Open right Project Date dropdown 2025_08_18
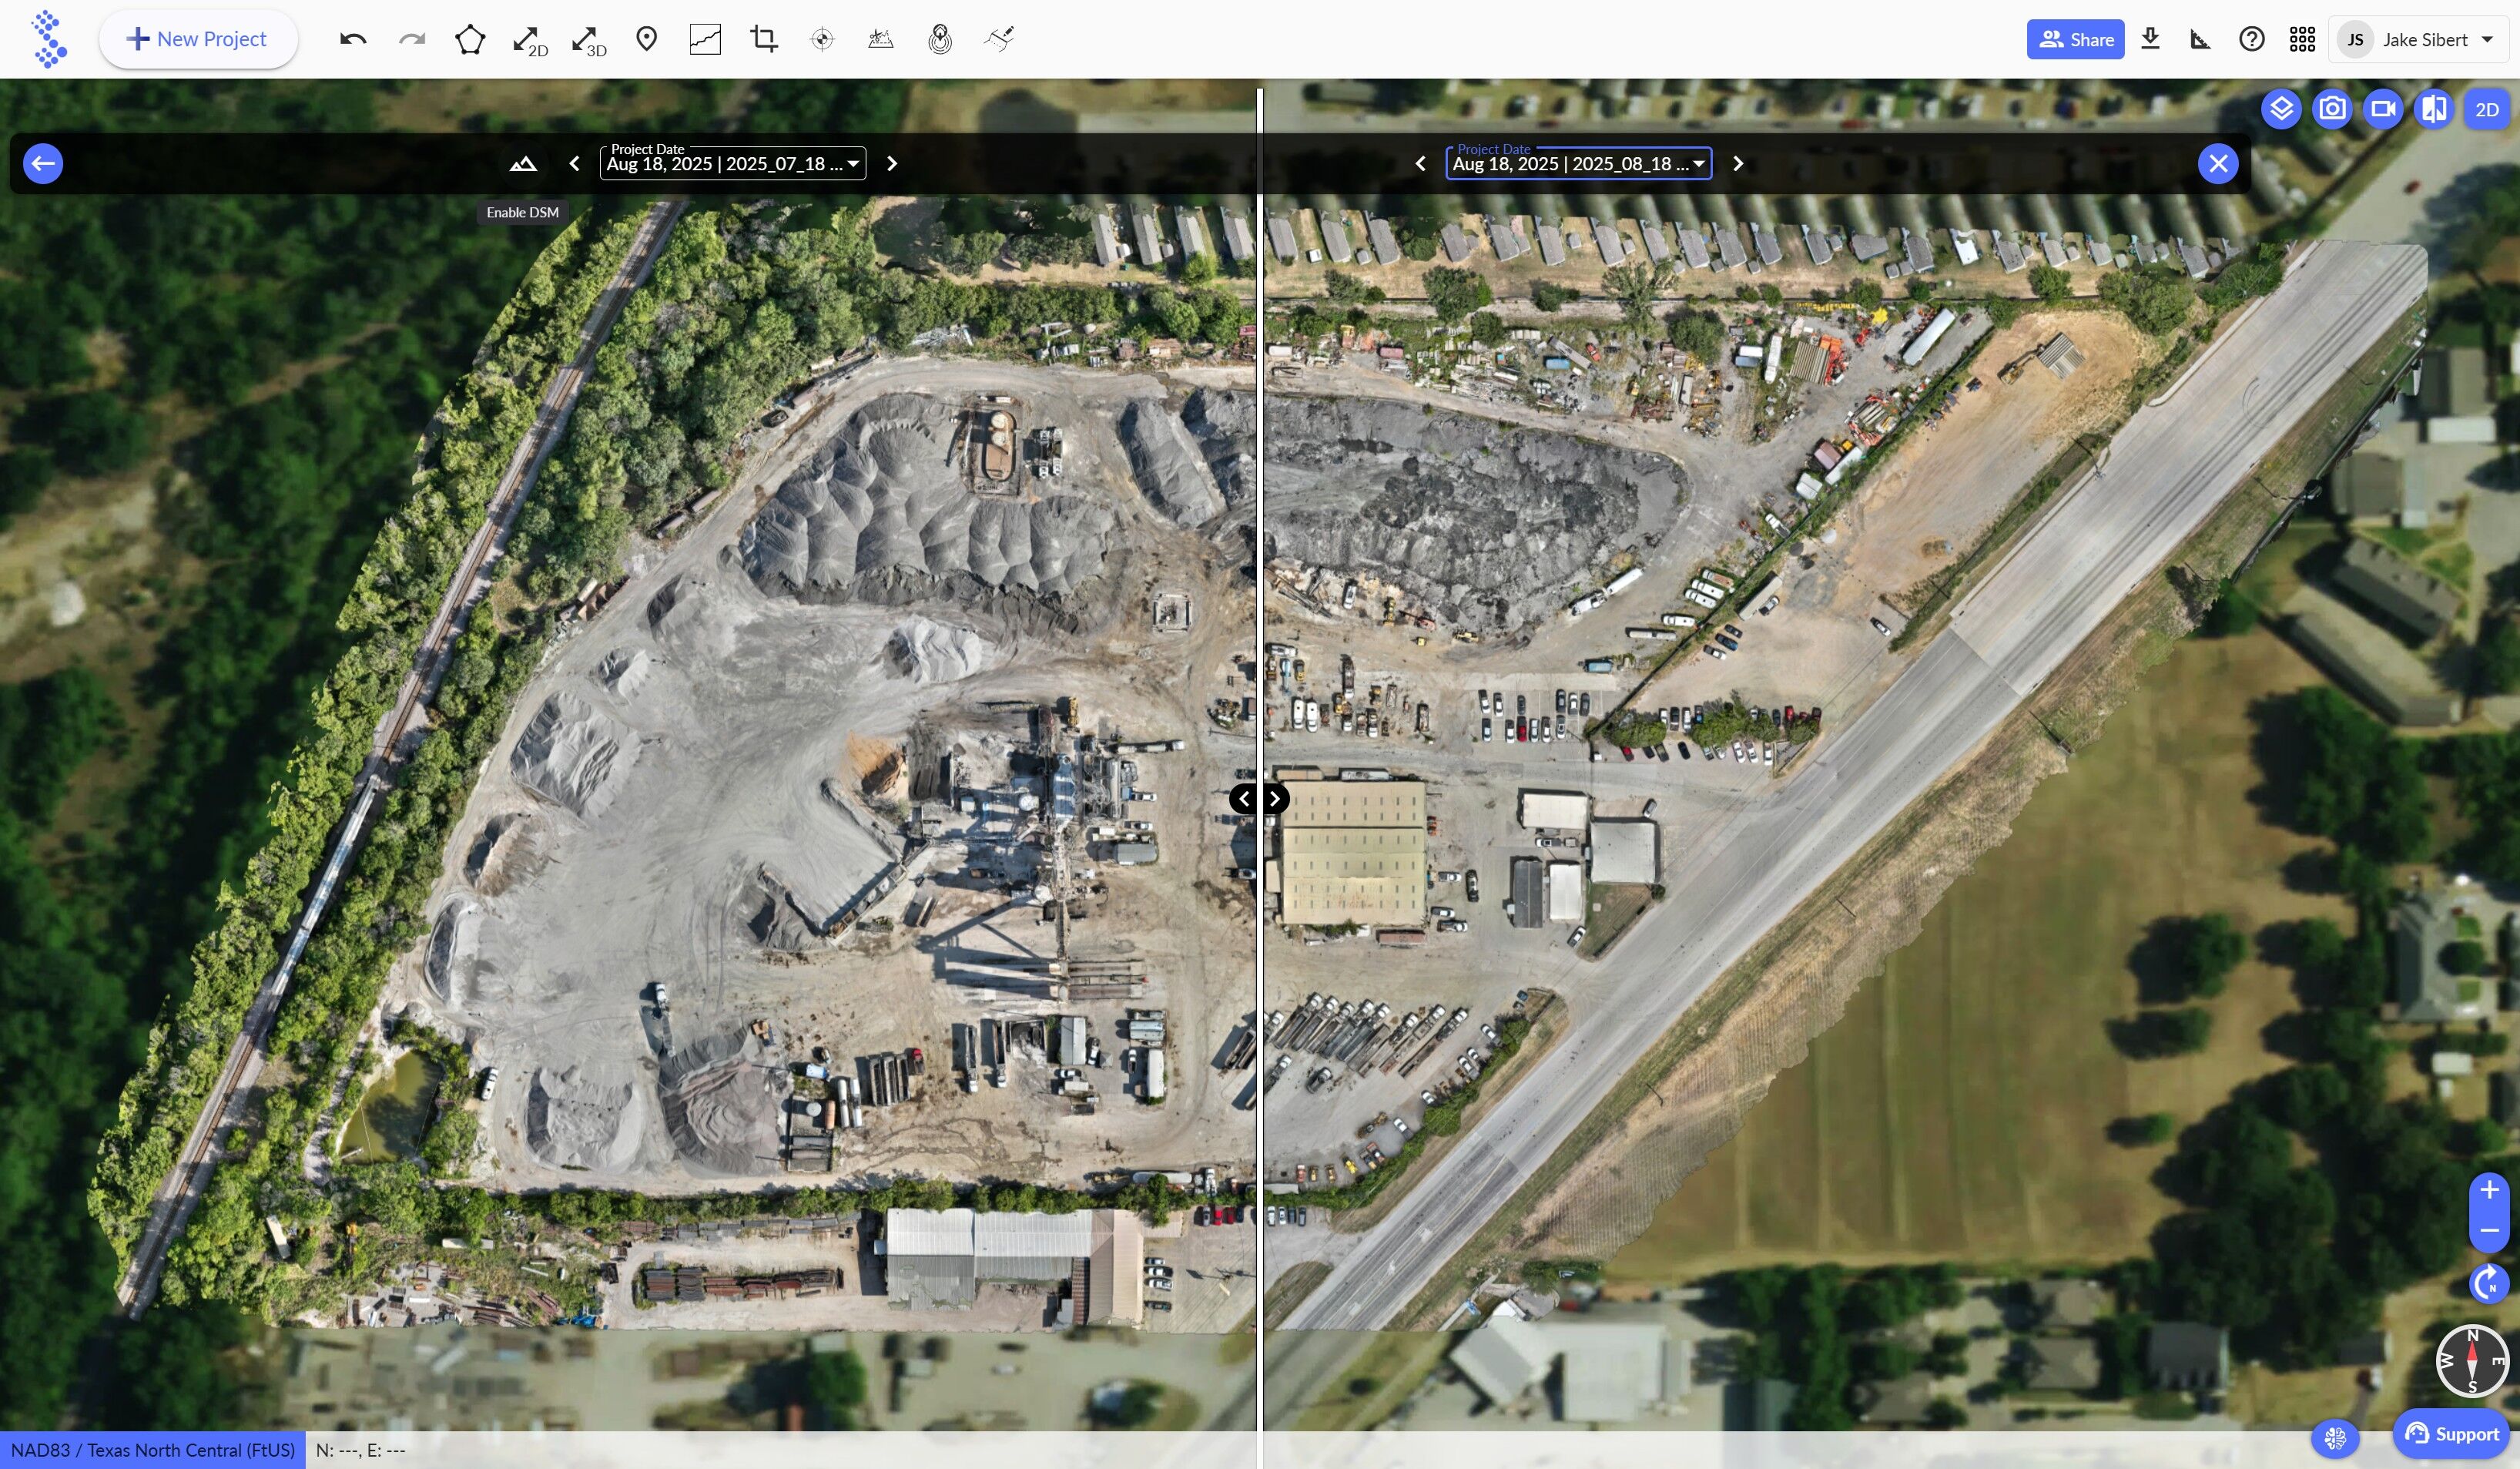Image resolution: width=2520 pixels, height=1469 pixels. (1579, 163)
